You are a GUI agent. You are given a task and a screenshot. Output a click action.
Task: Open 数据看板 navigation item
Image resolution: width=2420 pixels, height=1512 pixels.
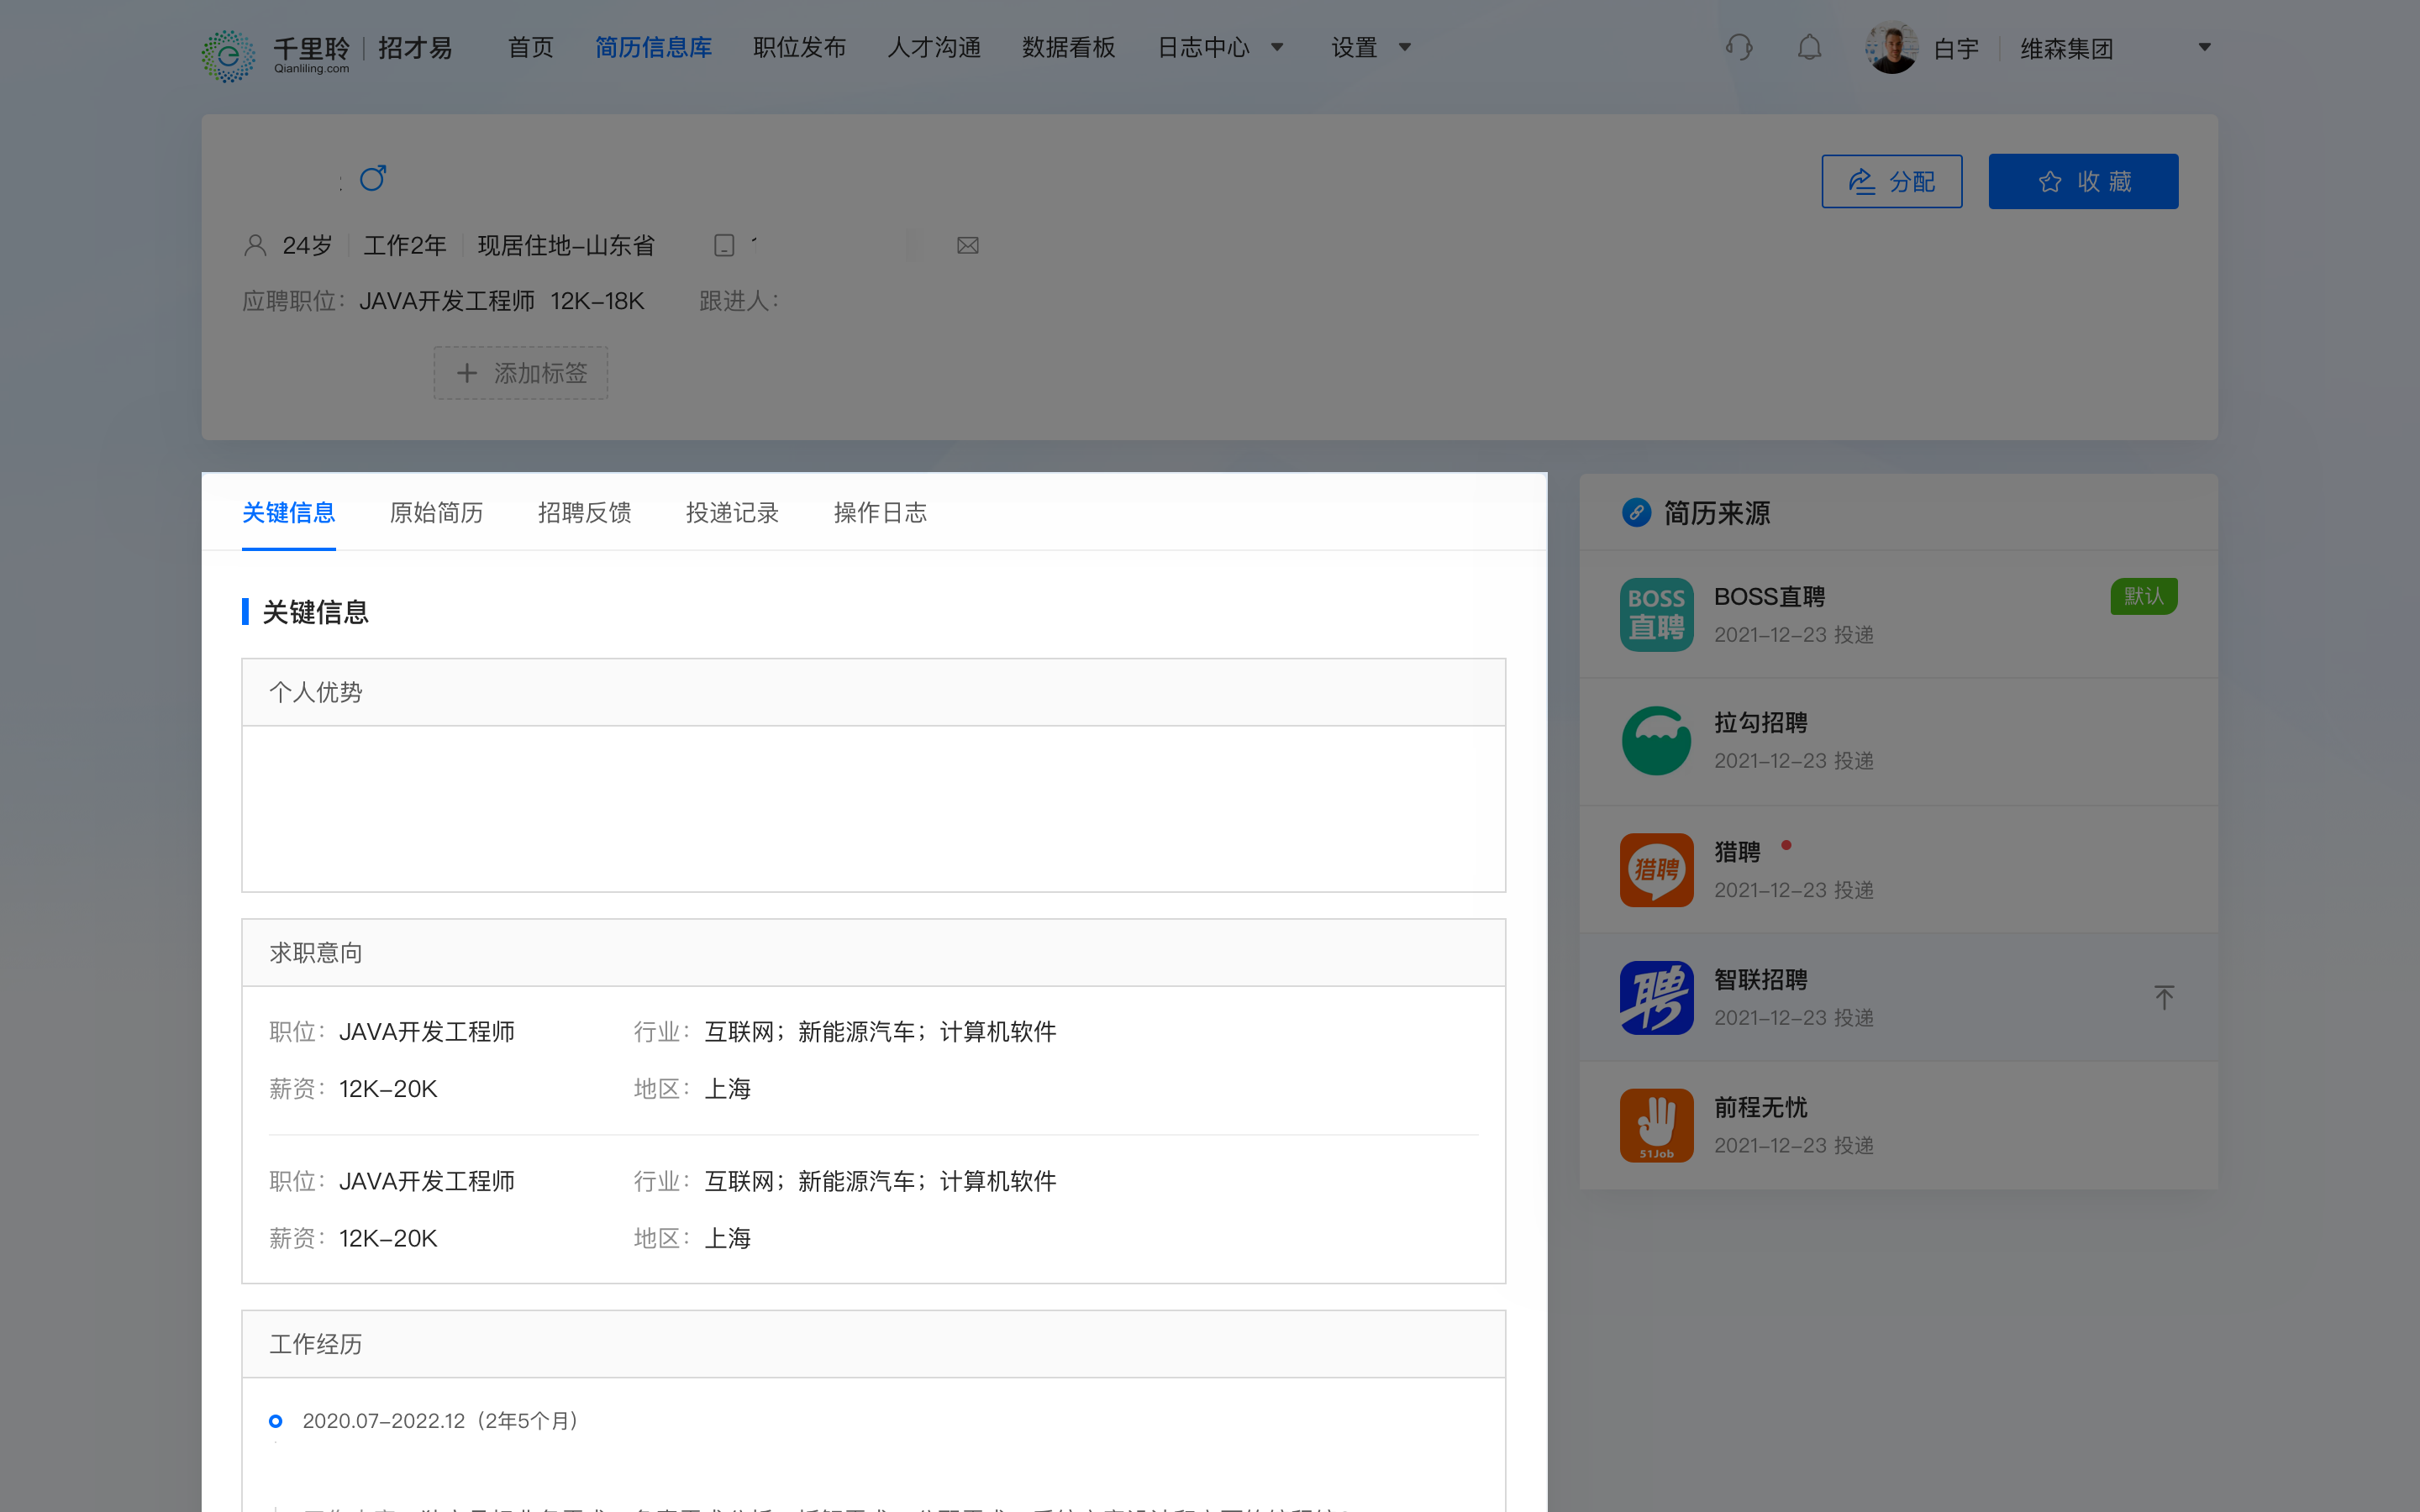pyautogui.click(x=1068, y=47)
